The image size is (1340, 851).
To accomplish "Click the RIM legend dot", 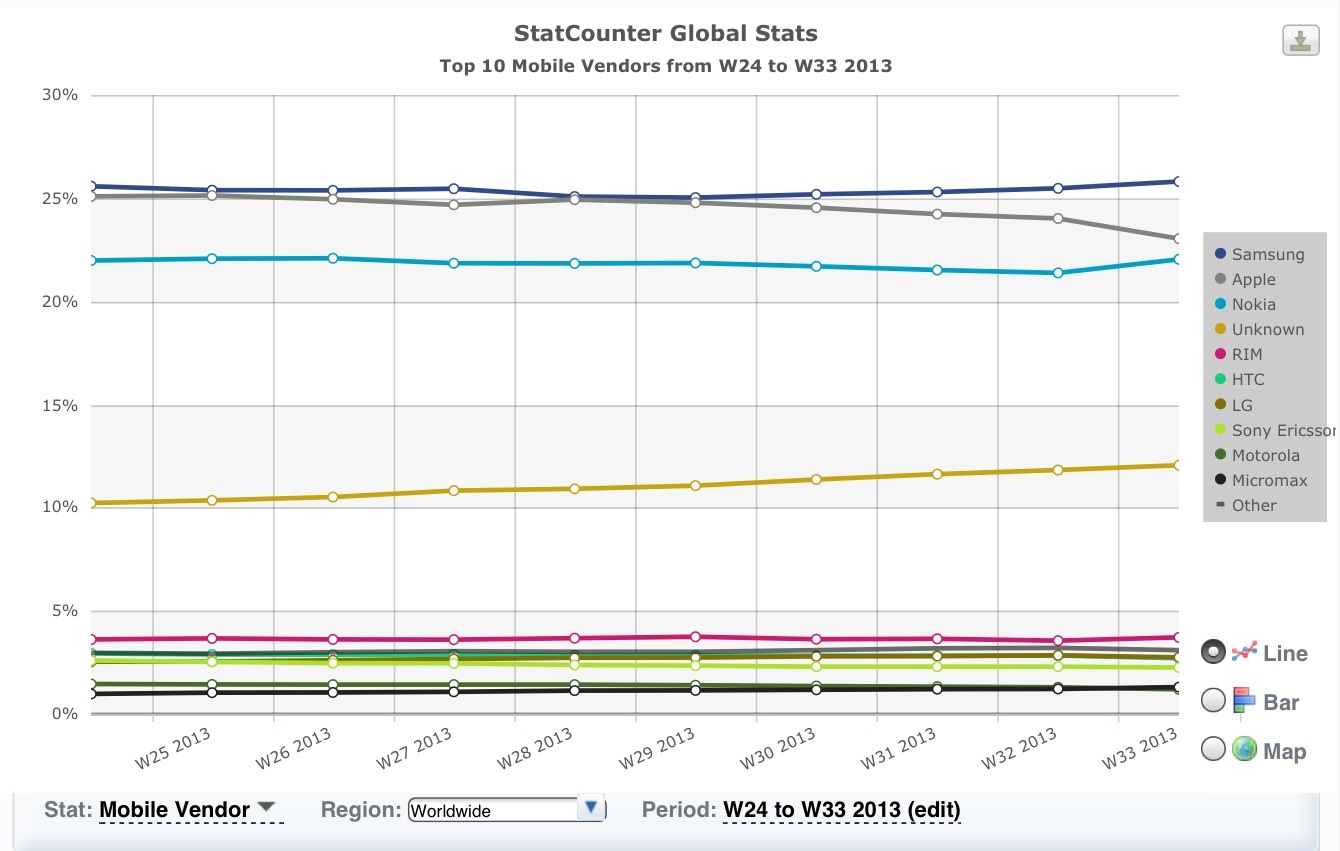I will (1219, 354).
